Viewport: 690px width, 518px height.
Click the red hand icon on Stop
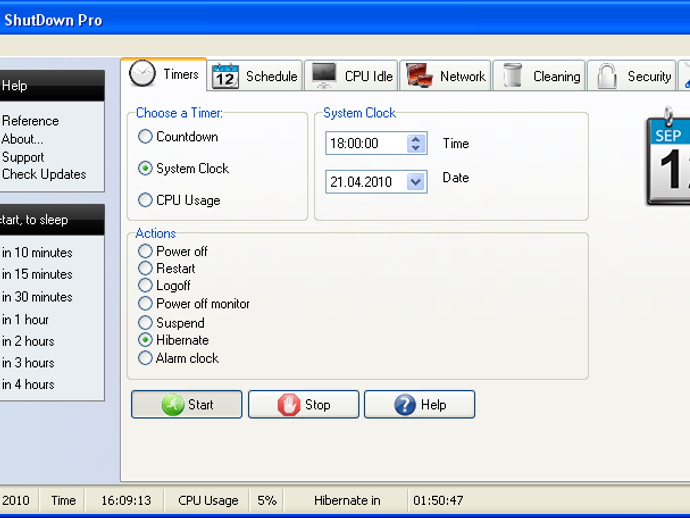point(289,404)
